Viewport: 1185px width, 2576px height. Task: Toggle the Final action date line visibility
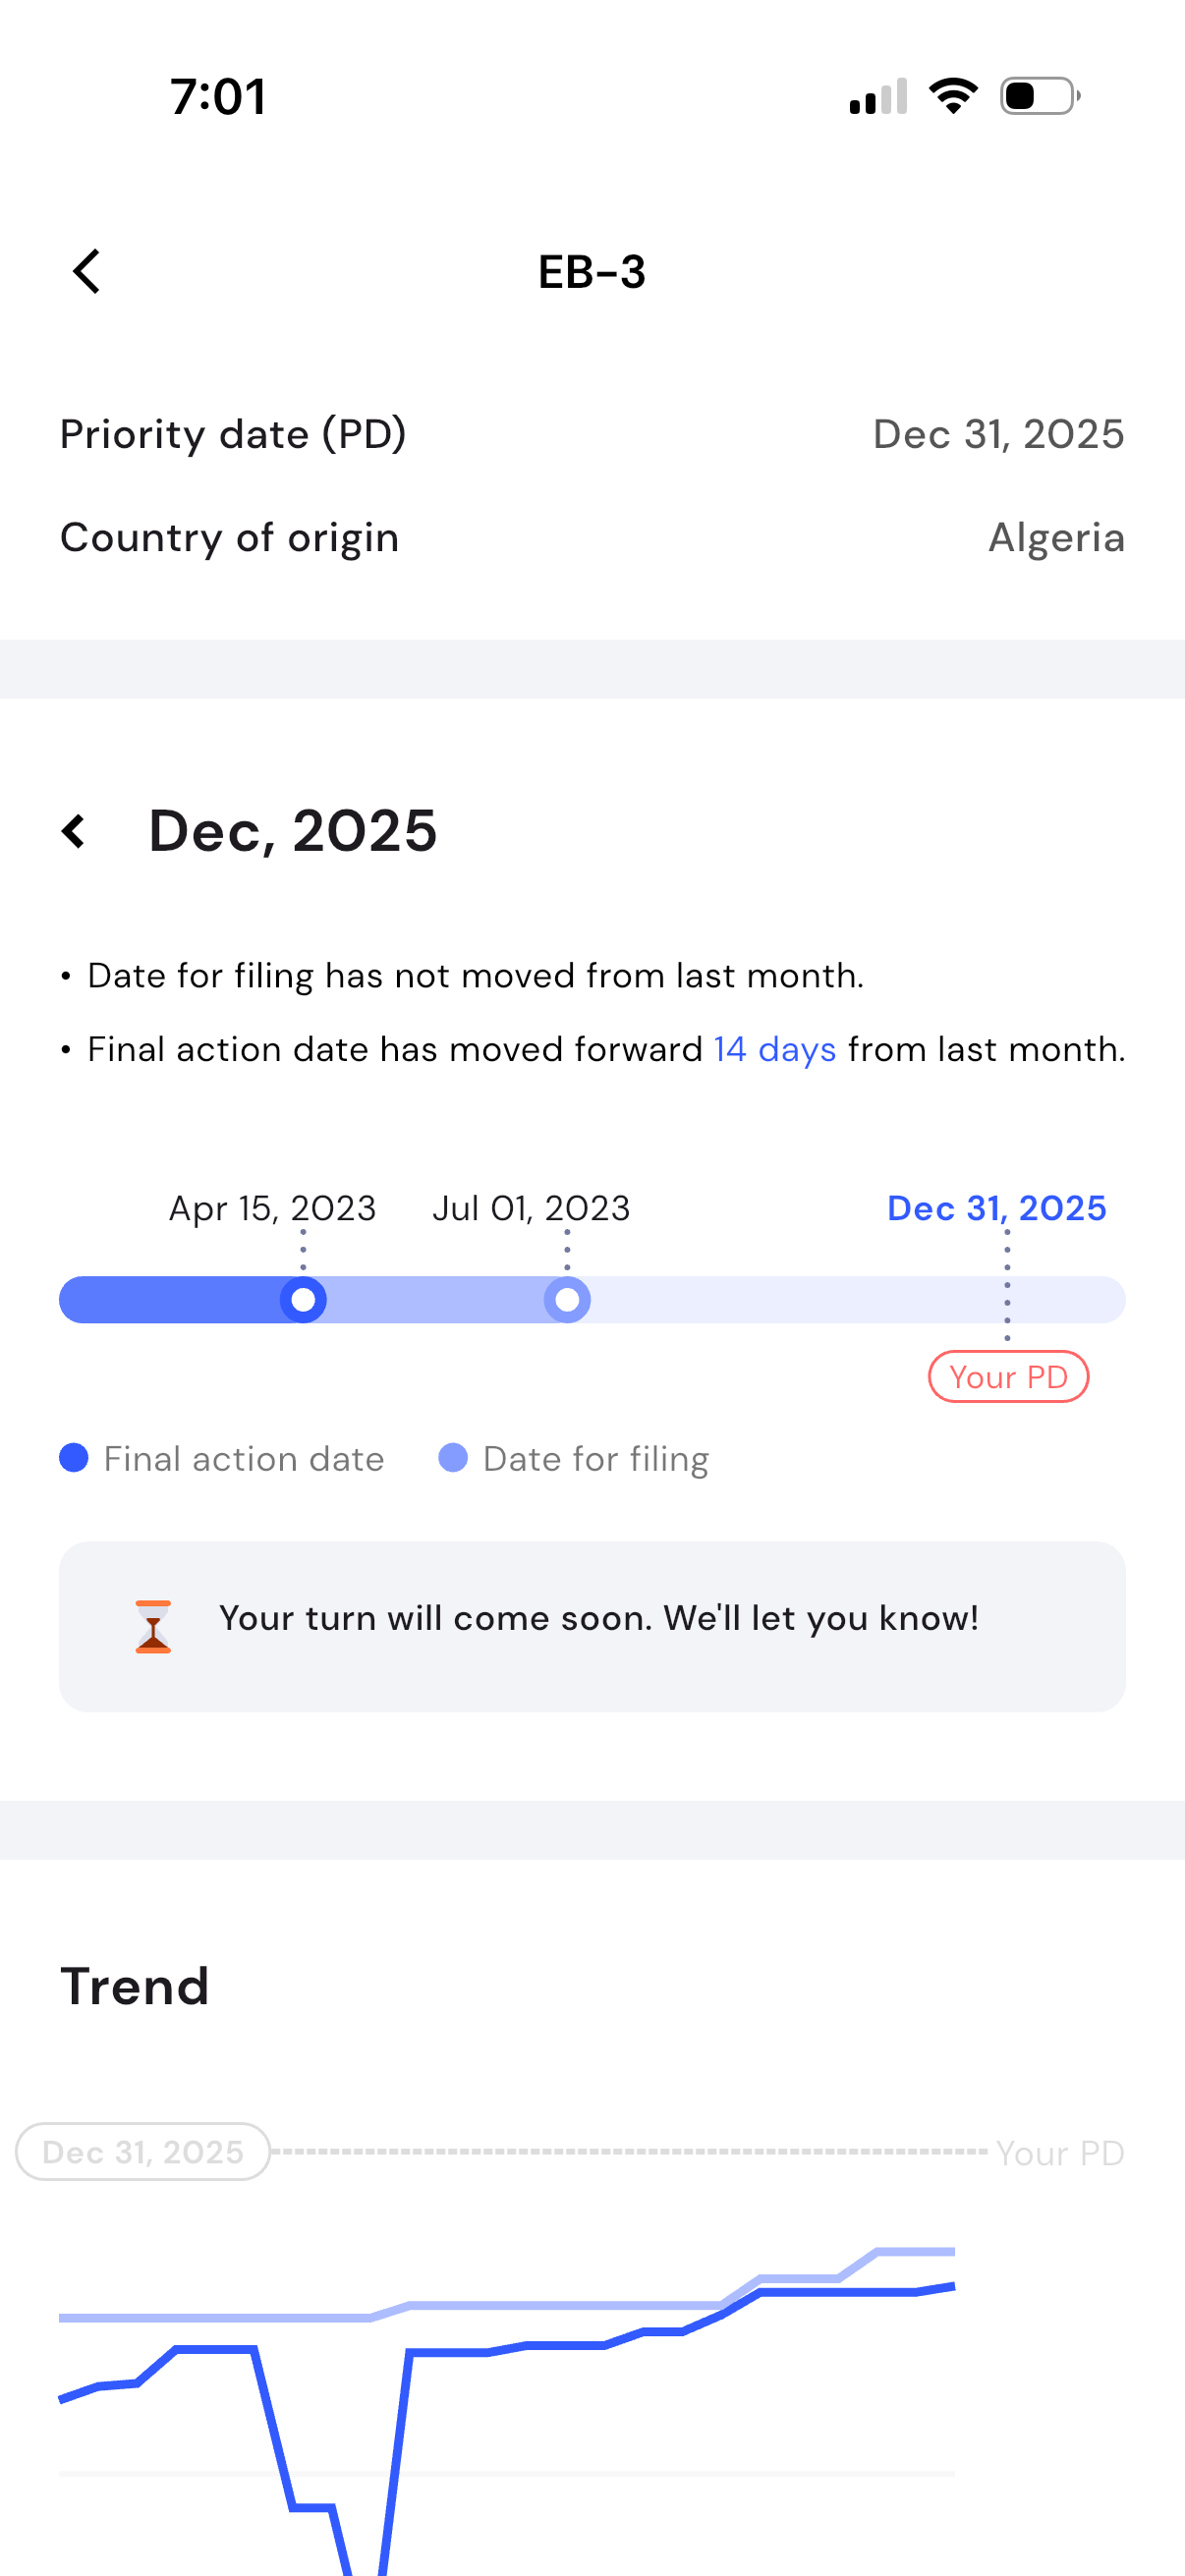pos(243,1458)
